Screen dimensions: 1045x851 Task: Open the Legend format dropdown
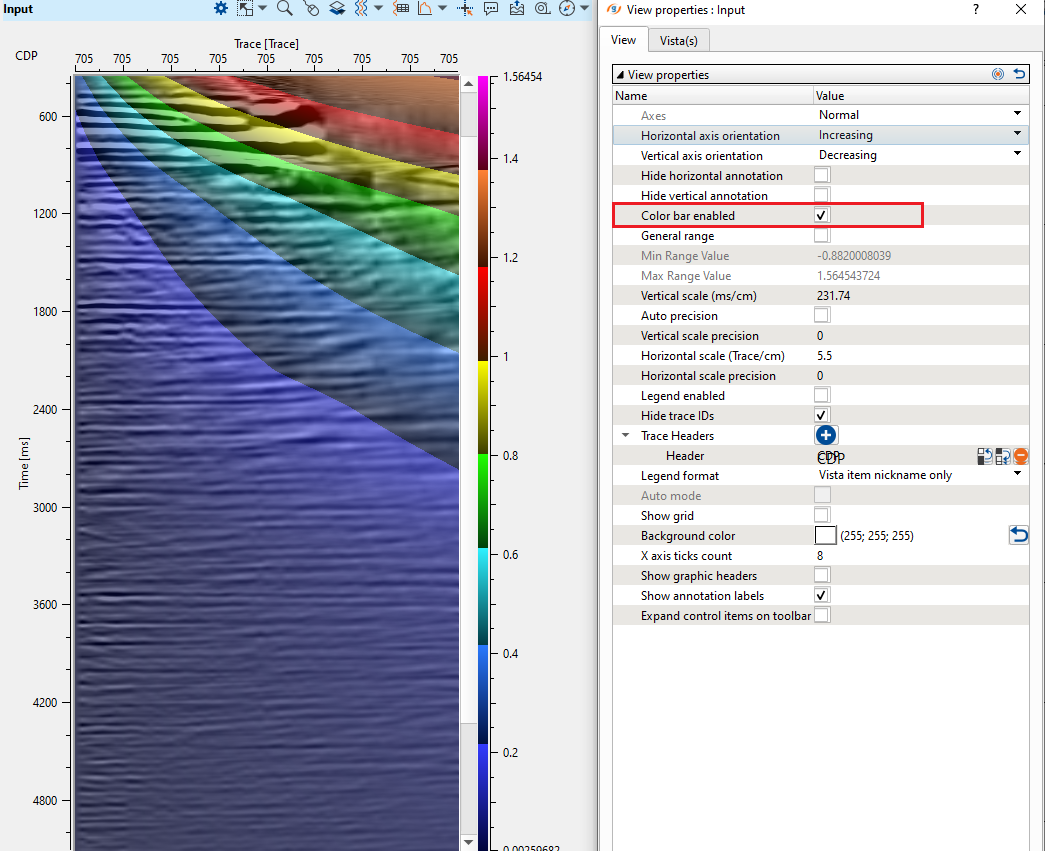point(1017,474)
